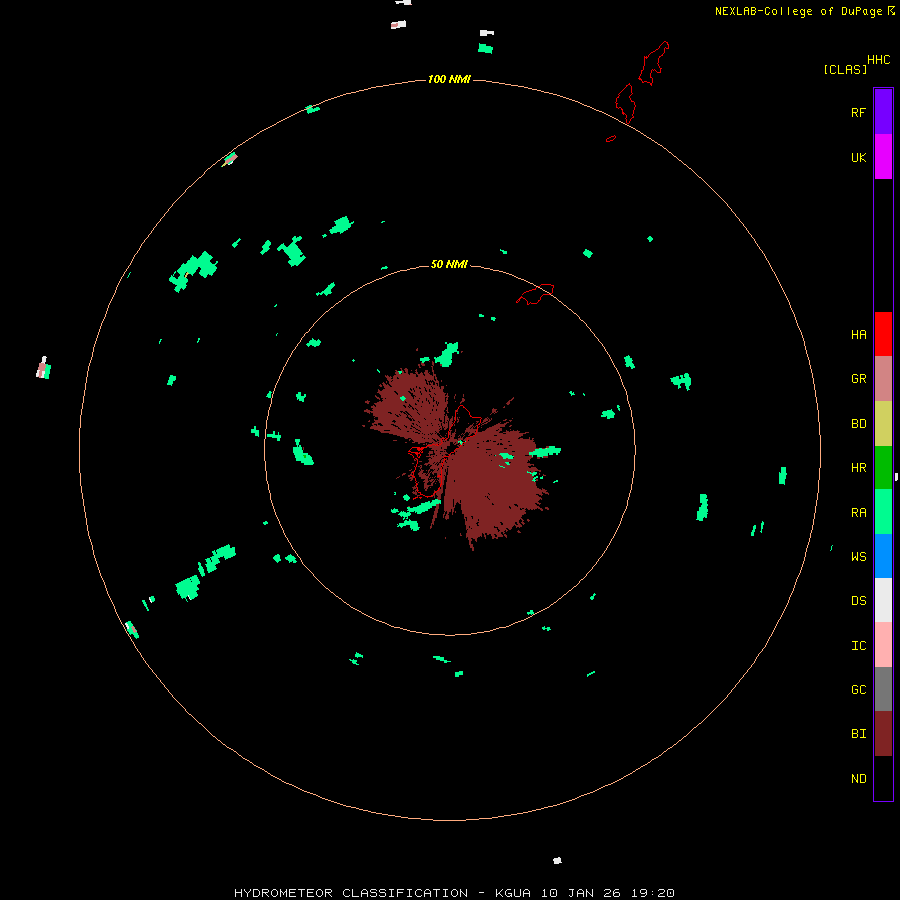This screenshot has width=900, height=900.
Task: Click the UK magenta legend swatch
Action: 883,157
